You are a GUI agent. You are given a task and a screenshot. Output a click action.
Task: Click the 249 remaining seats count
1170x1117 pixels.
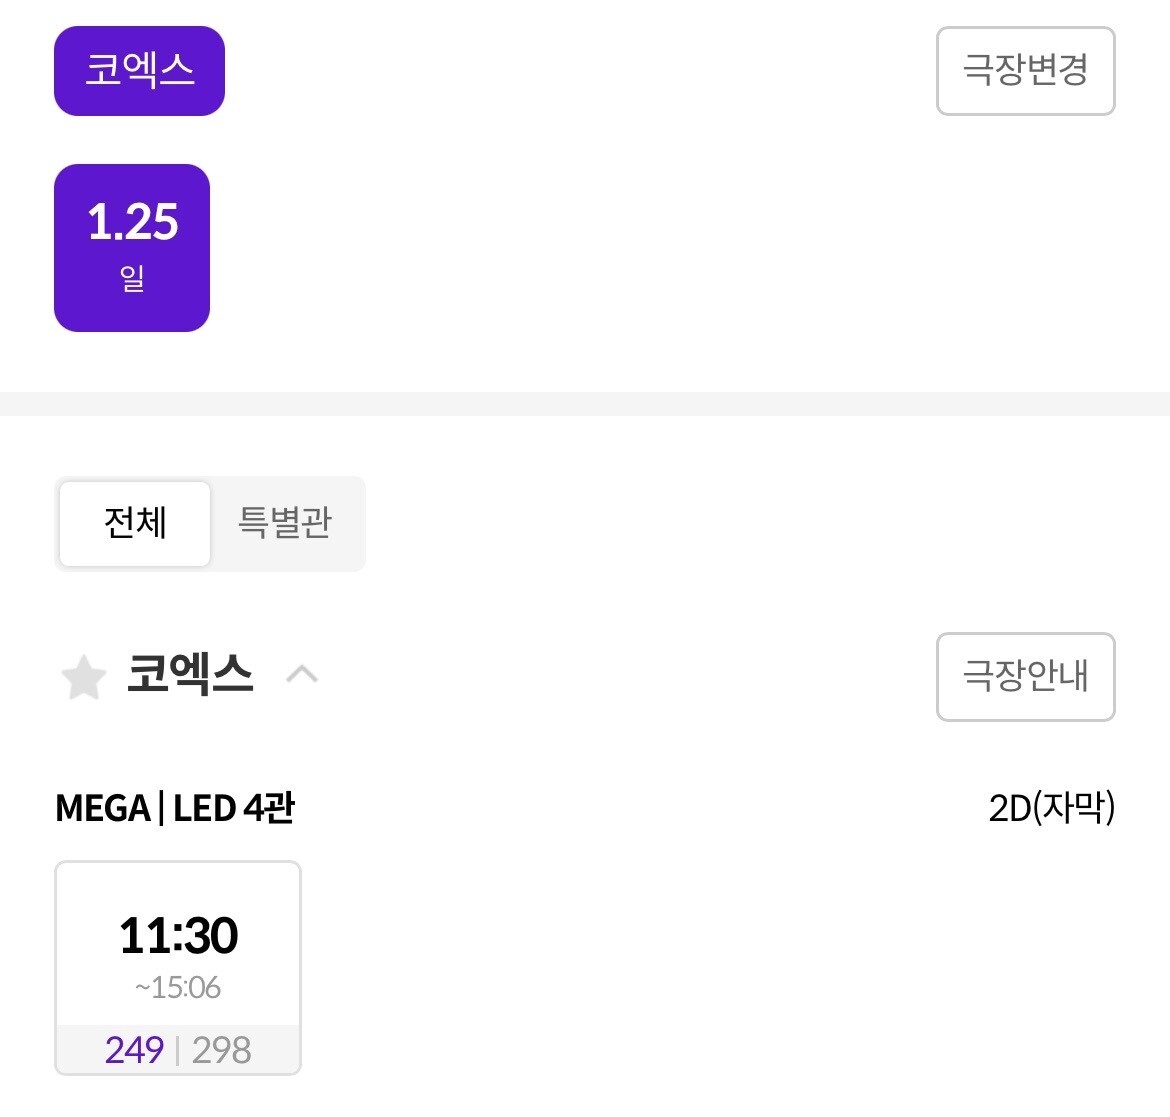(134, 1050)
